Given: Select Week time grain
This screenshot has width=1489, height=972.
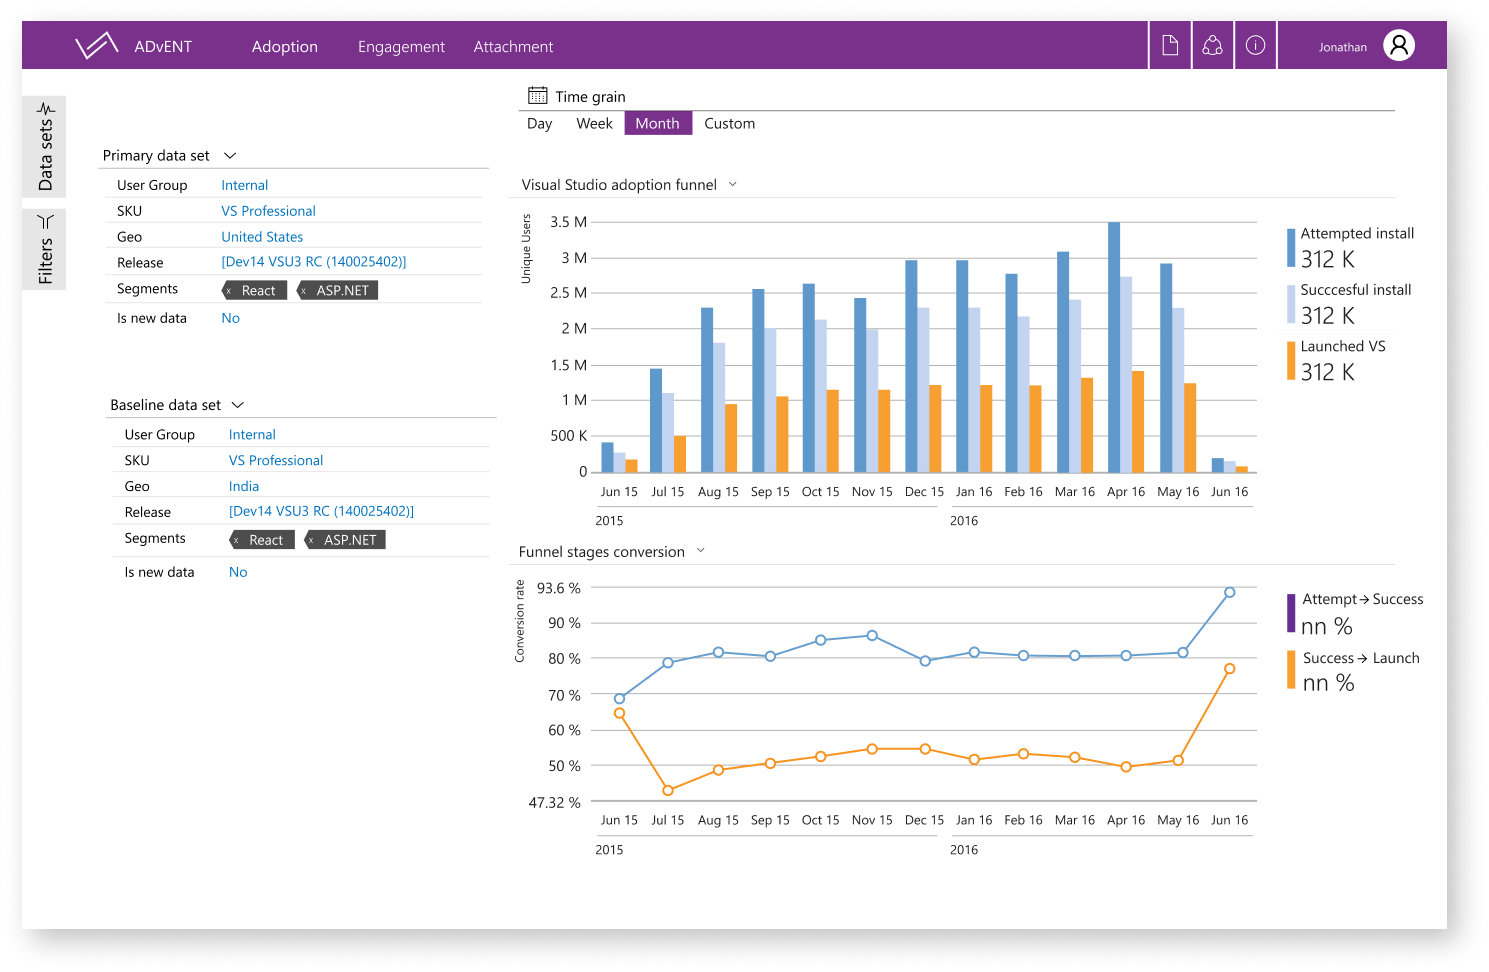Looking at the screenshot, I should click(x=594, y=123).
